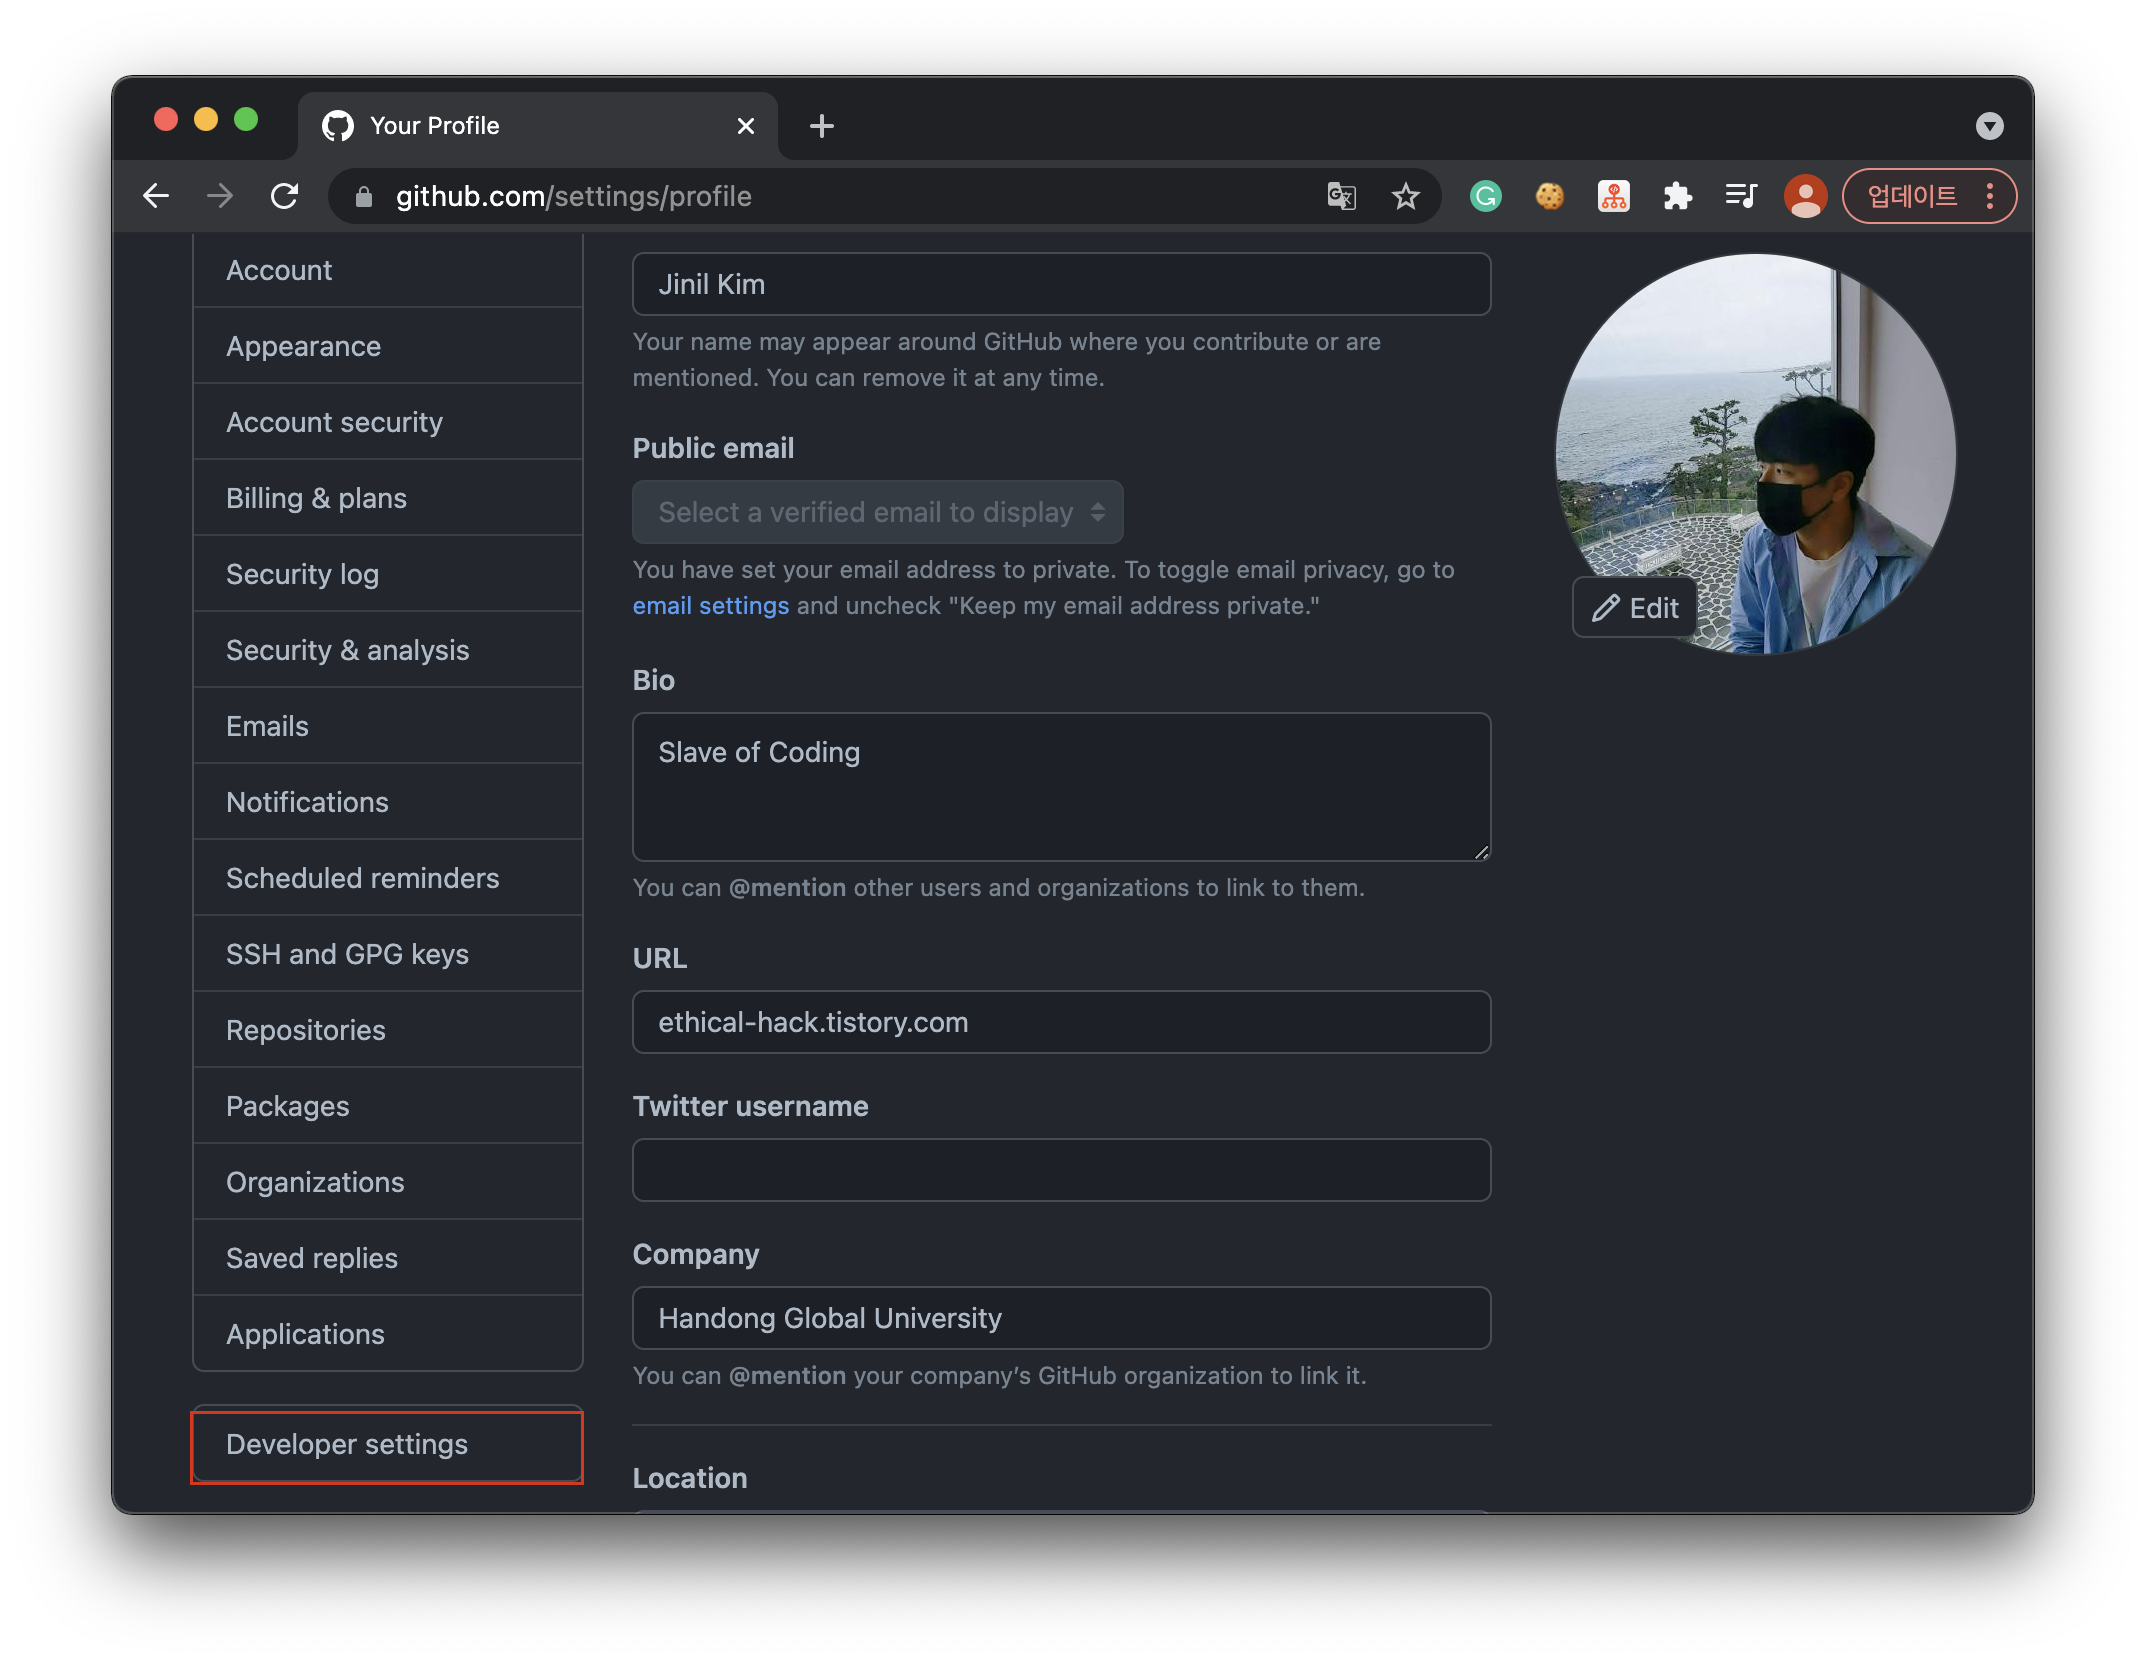The width and height of the screenshot is (2146, 1662).
Task: Follow the email settings link
Action: (x=711, y=606)
